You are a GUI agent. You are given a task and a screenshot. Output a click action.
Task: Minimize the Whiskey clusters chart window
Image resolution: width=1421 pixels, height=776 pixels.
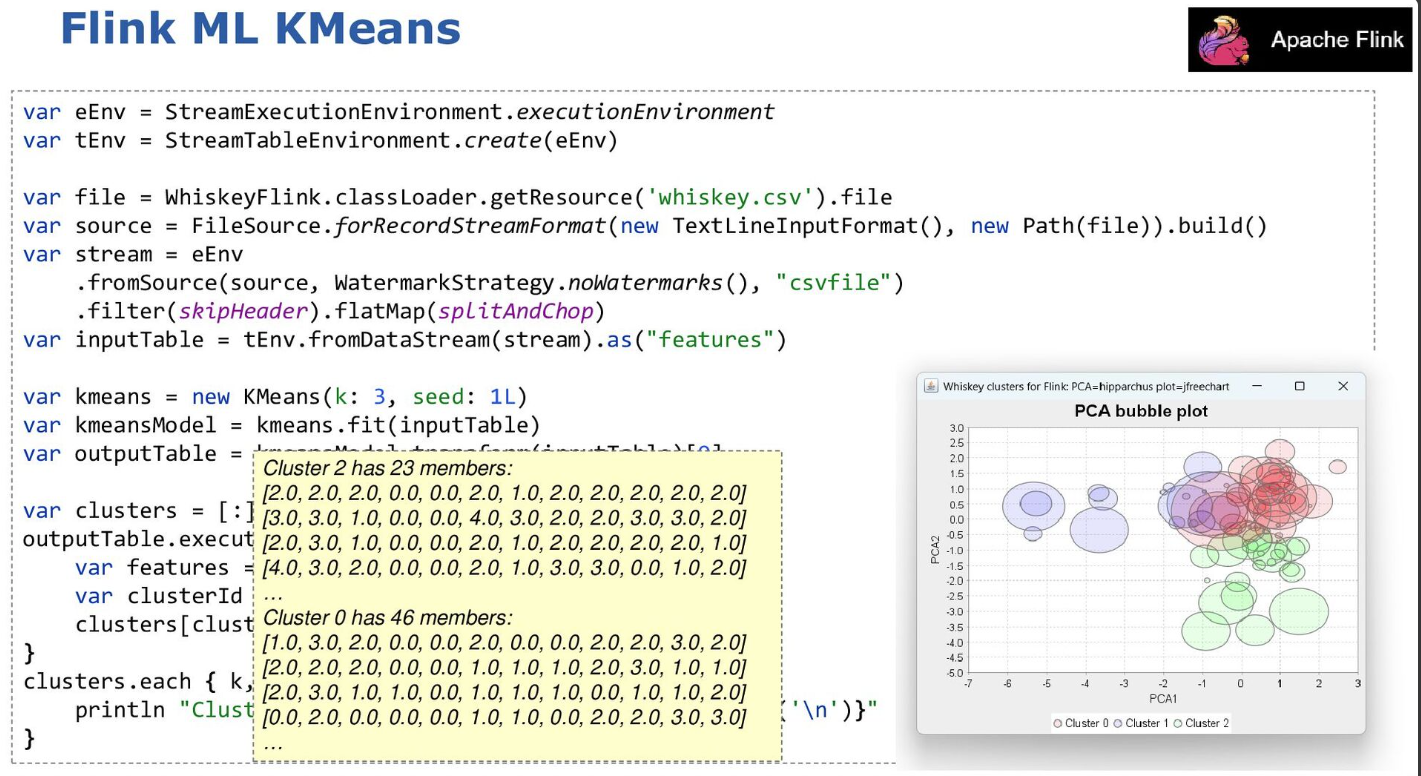pyautogui.click(x=1257, y=386)
